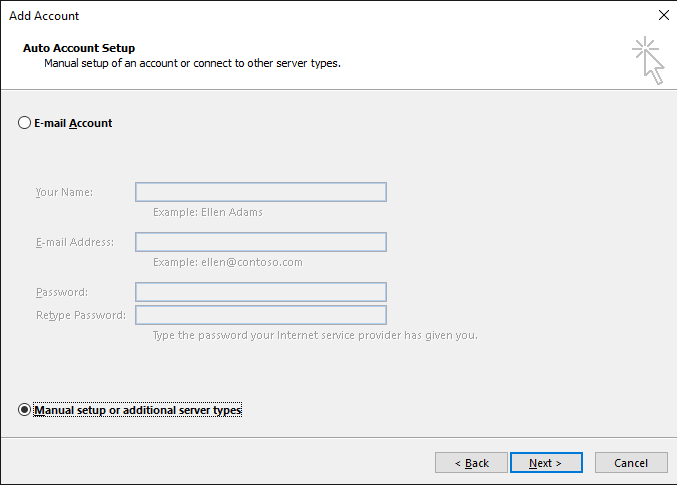Click the Retype Password label
Image resolution: width=677 pixels, height=485 pixels.
[81, 315]
